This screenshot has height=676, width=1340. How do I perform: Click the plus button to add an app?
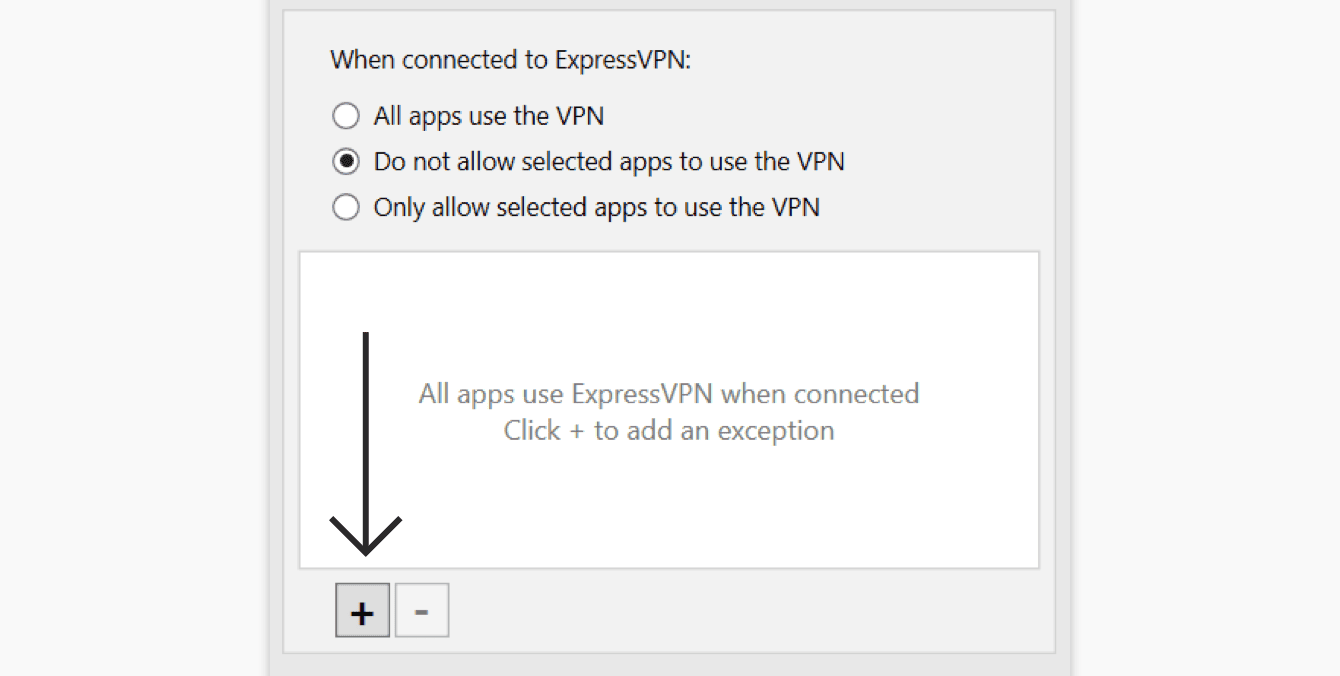(x=362, y=611)
